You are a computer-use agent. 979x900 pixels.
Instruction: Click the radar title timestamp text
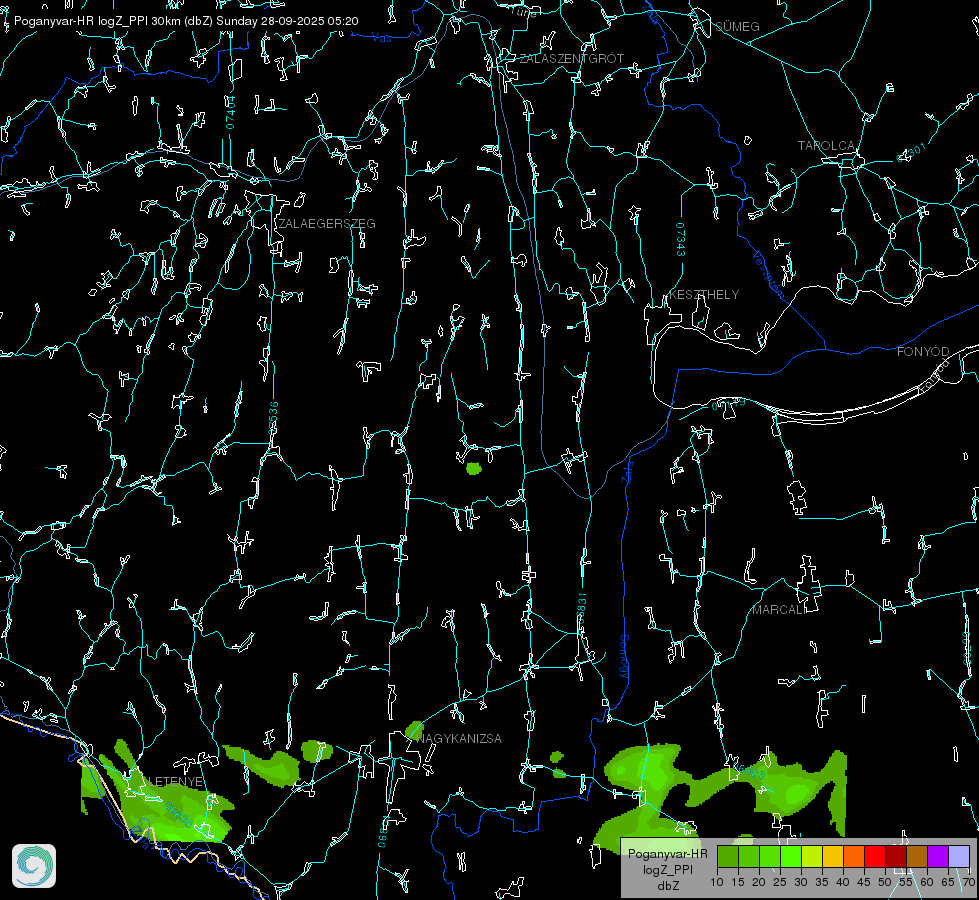tap(186, 21)
